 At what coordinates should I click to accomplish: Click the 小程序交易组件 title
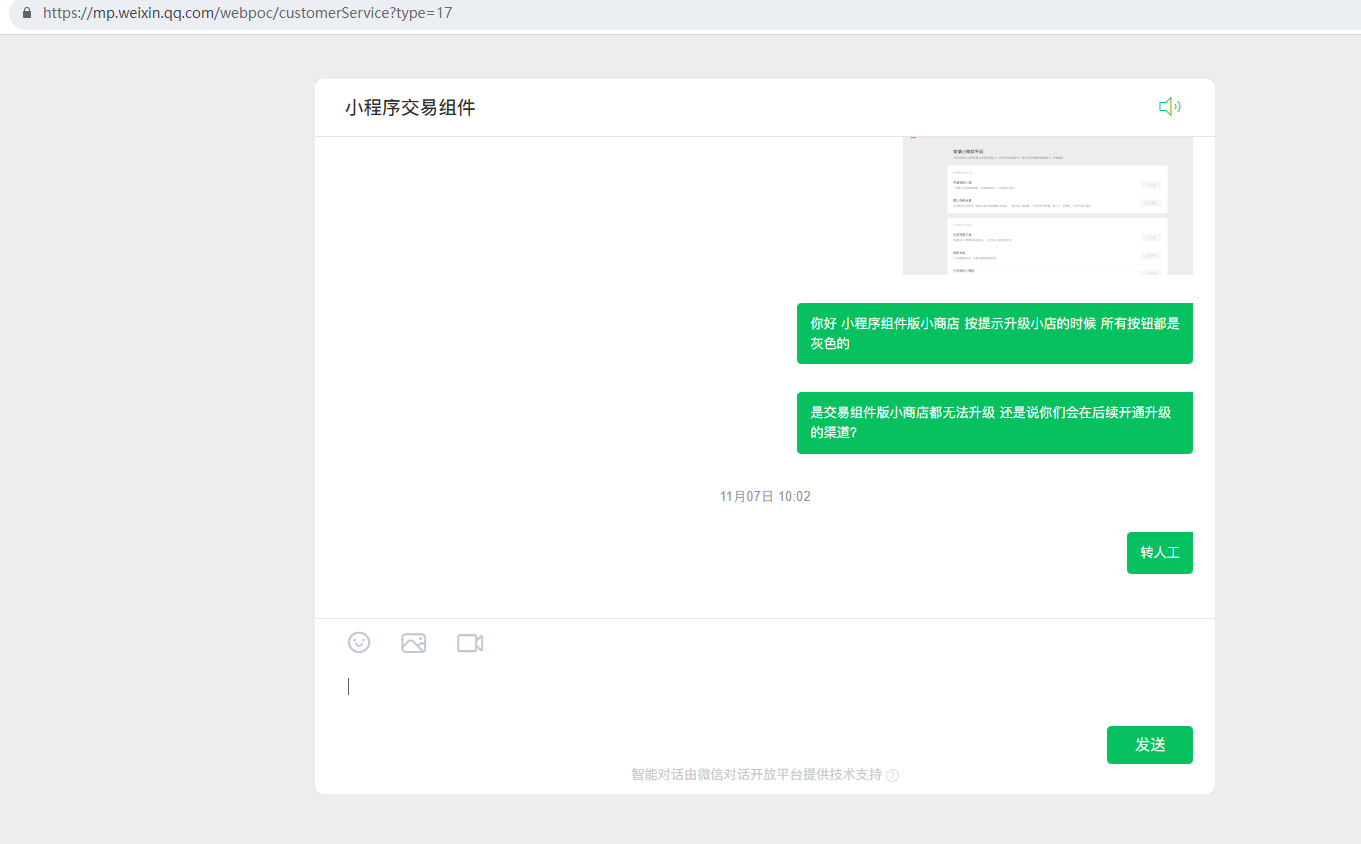click(410, 108)
